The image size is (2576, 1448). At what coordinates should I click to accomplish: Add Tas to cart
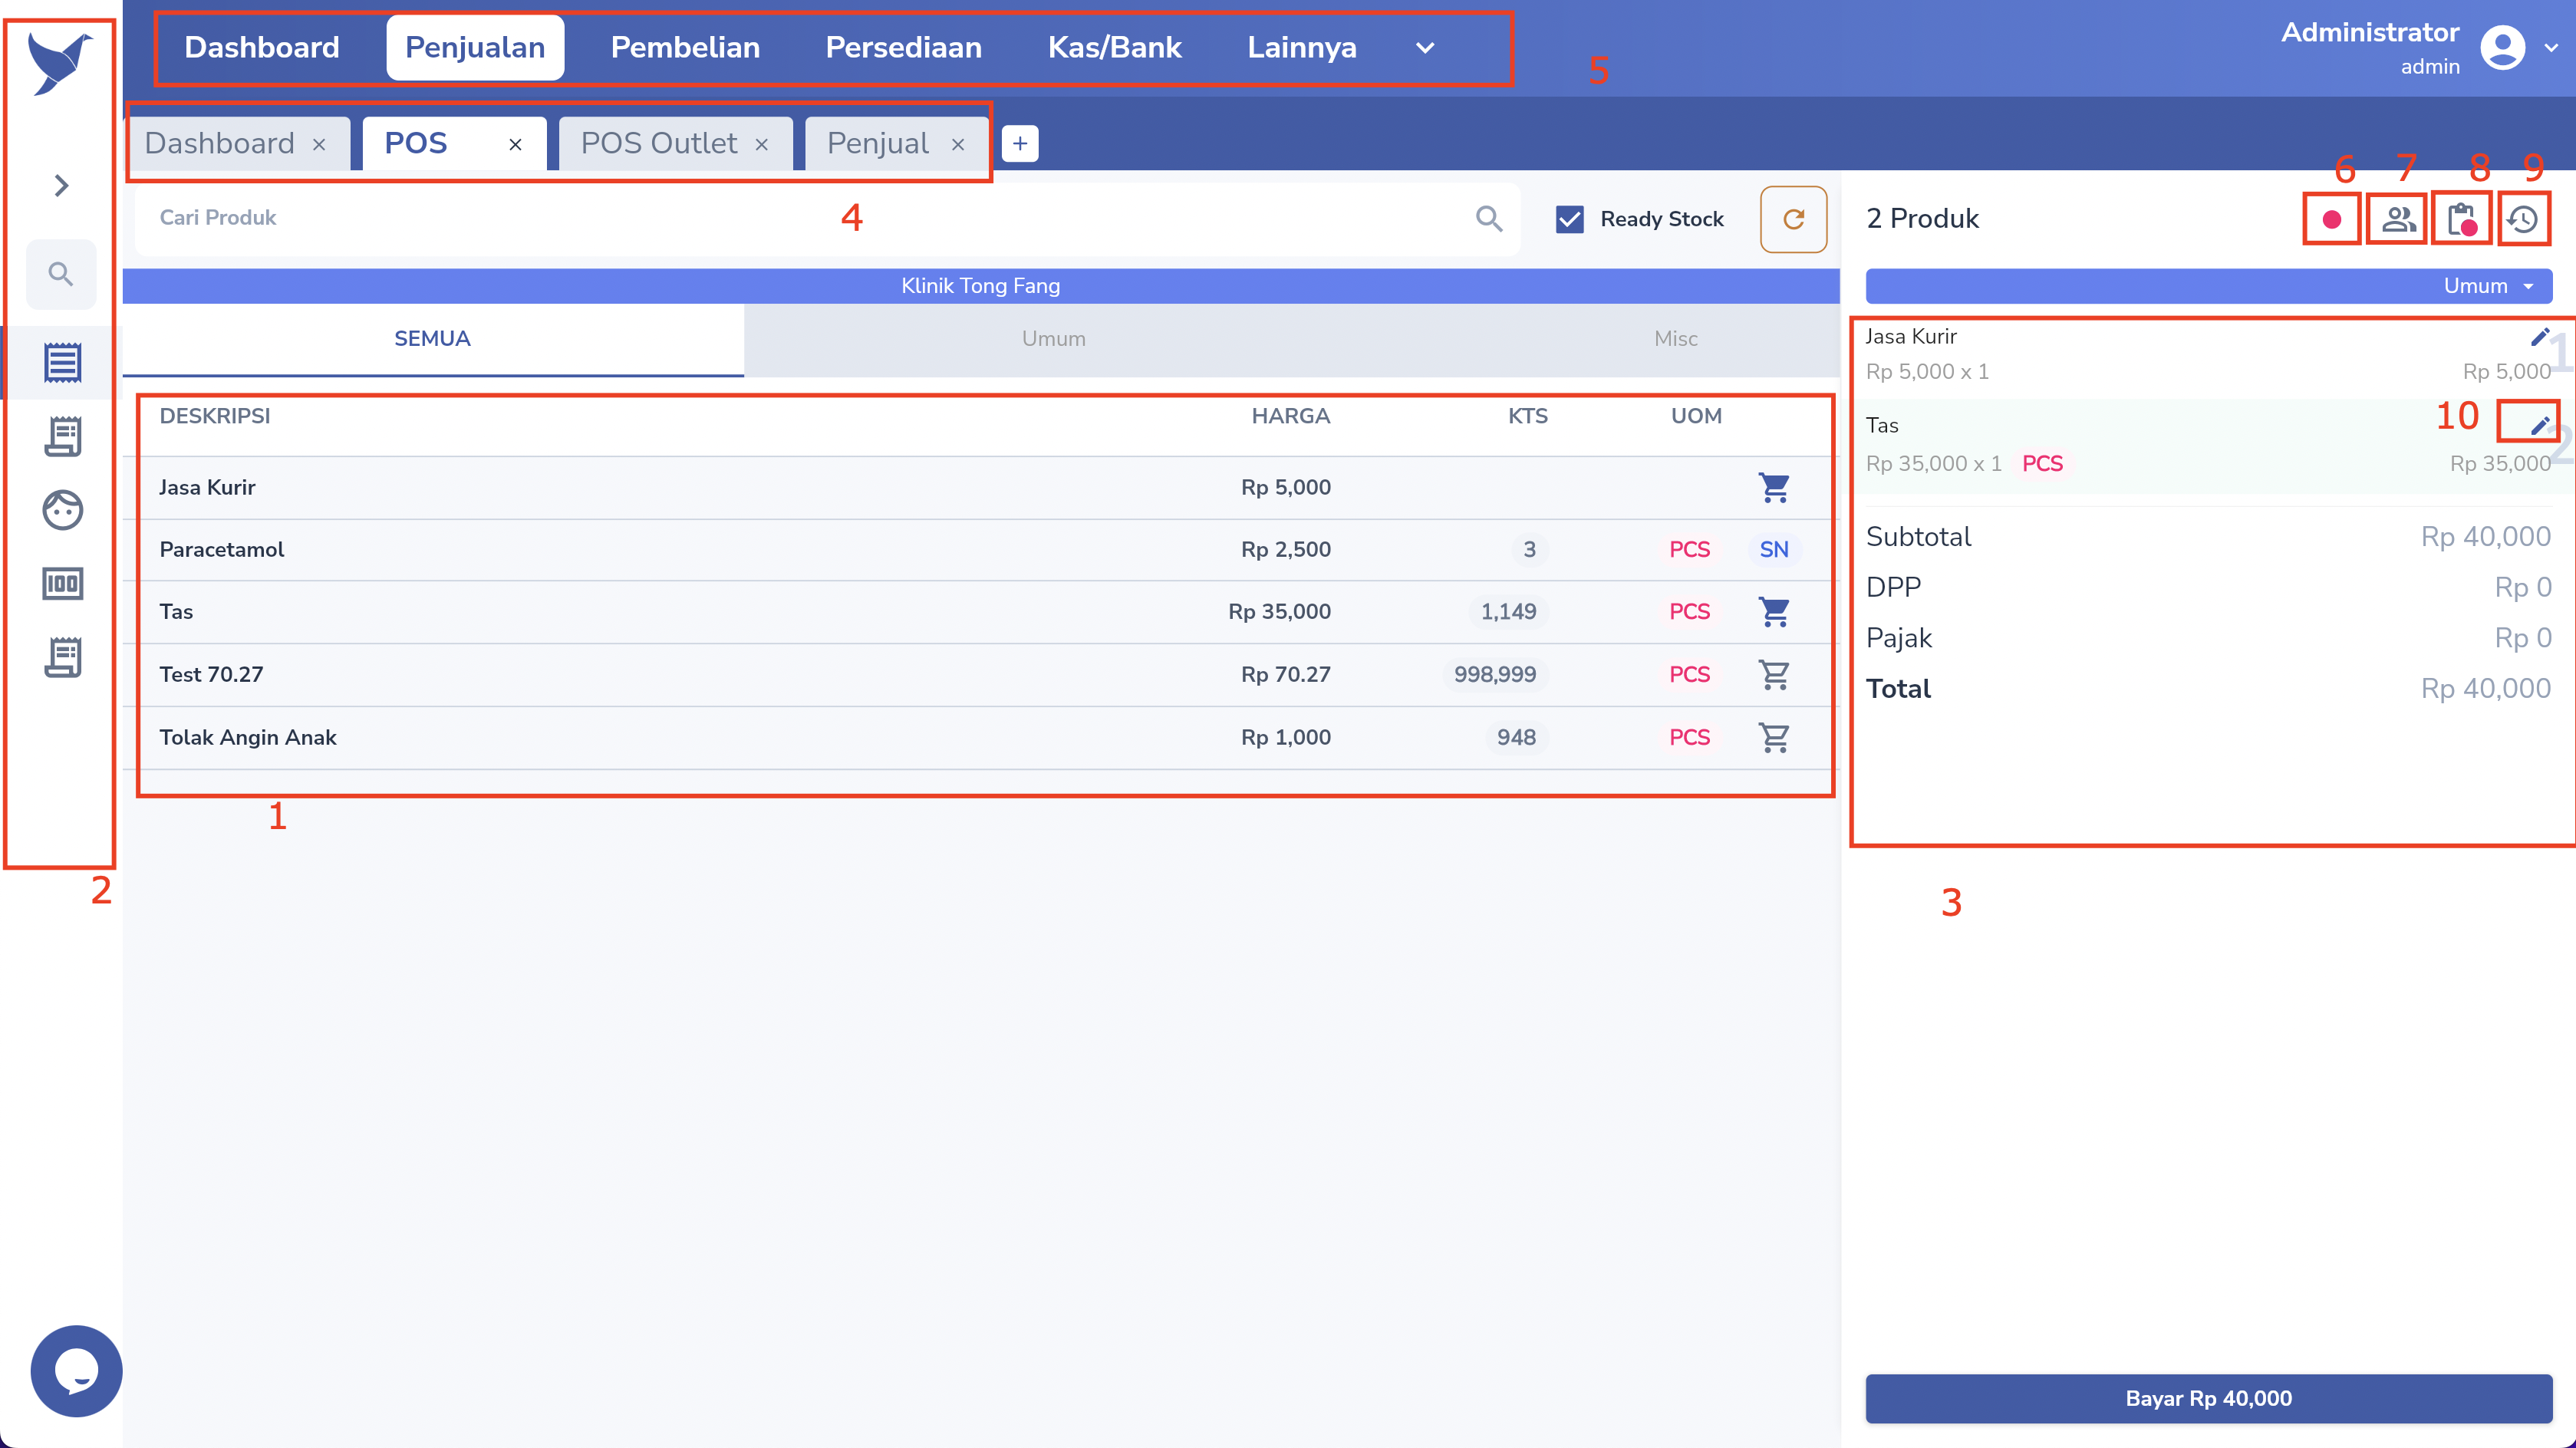tap(1774, 611)
